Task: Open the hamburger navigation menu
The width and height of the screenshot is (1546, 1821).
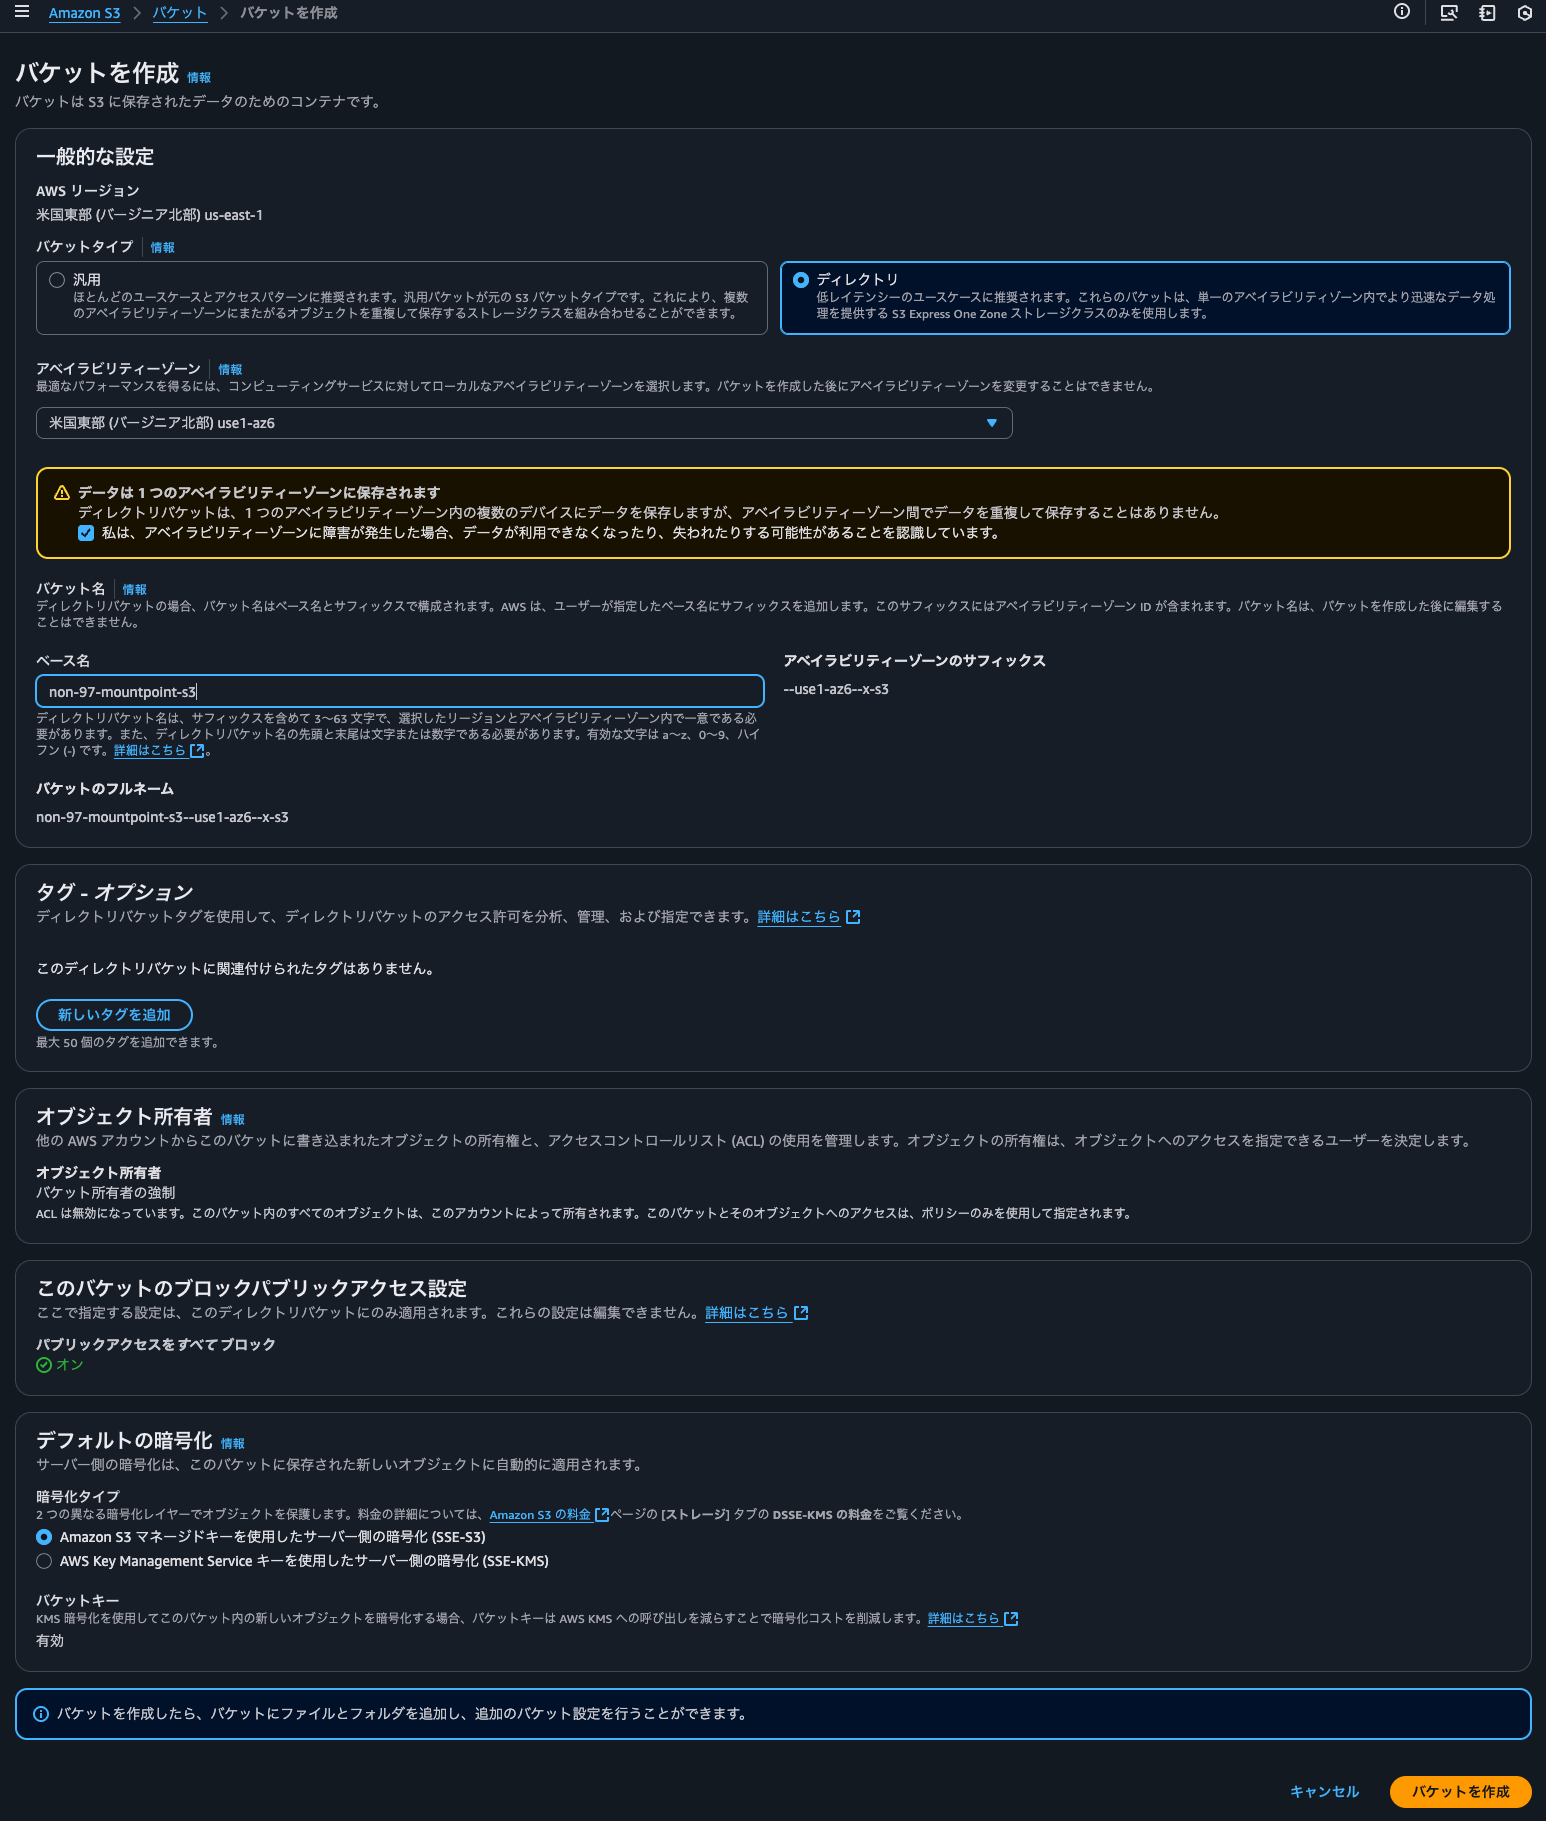Action: click(21, 12)
